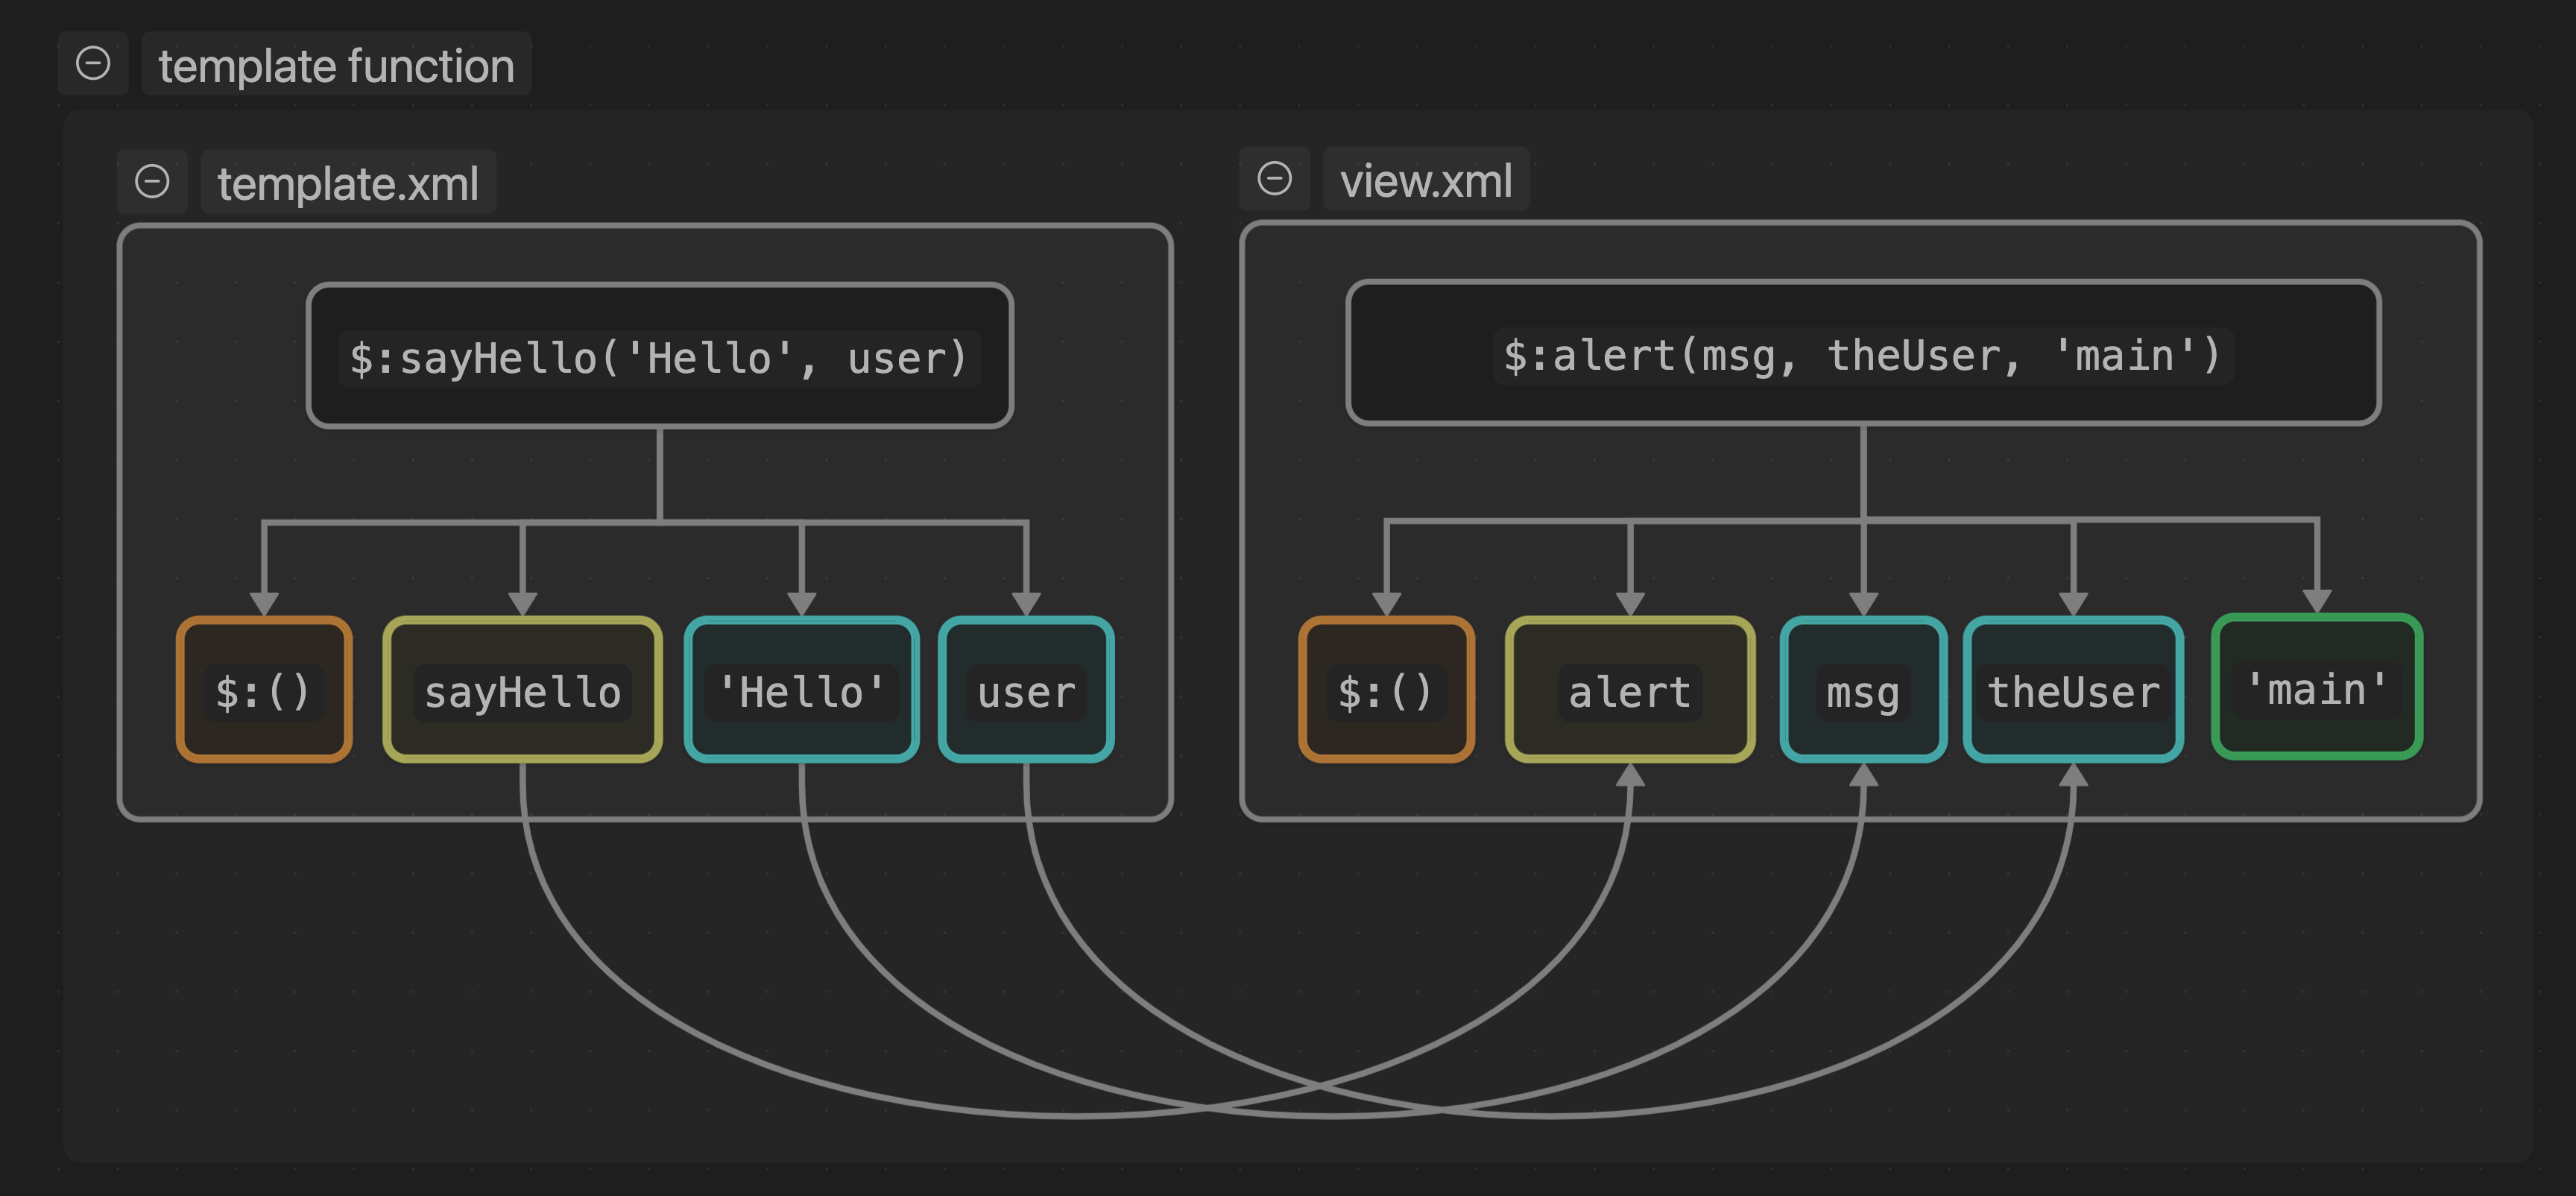Click the orange $:() node in view.xml
The width and height of the screenshot is (2576, 1196).
click(x=1386, y=690)
